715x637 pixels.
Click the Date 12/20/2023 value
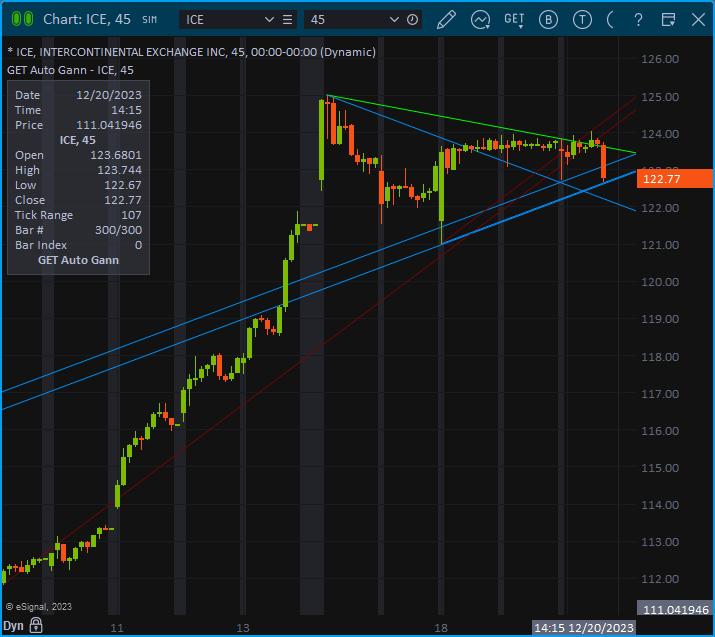(109, 95)
